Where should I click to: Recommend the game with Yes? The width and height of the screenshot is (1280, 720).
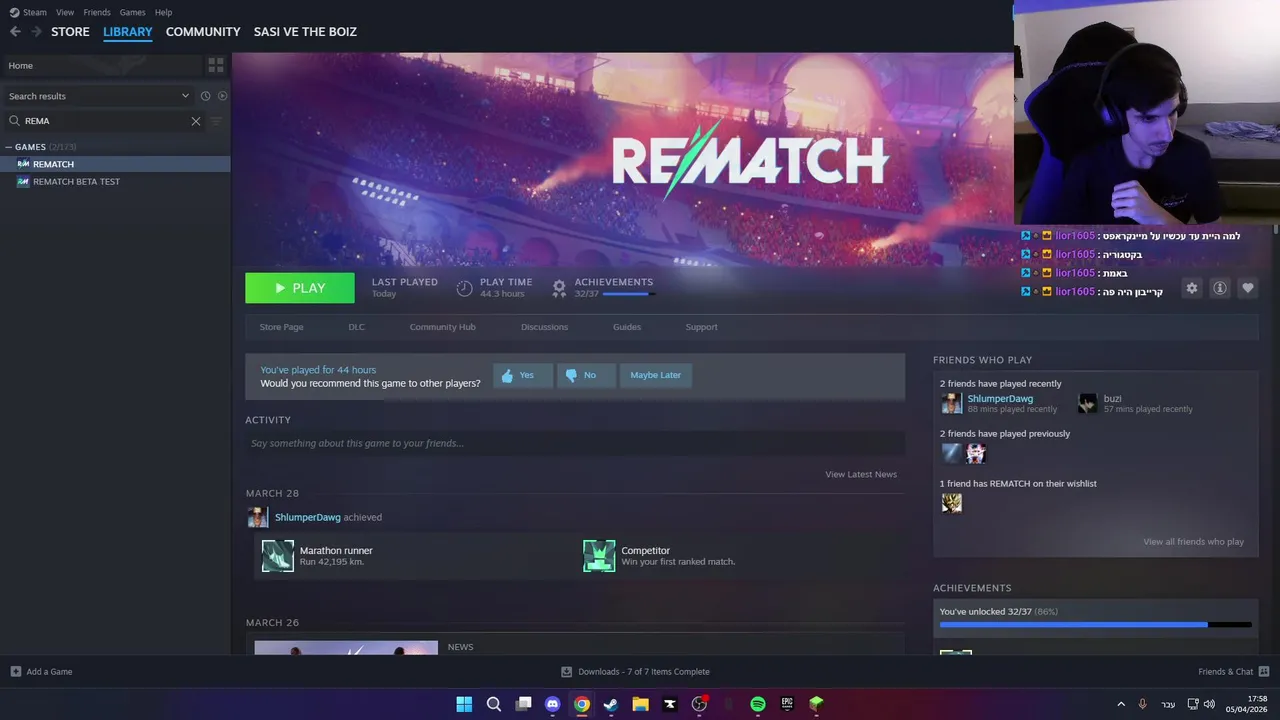[x=523, y=375]
